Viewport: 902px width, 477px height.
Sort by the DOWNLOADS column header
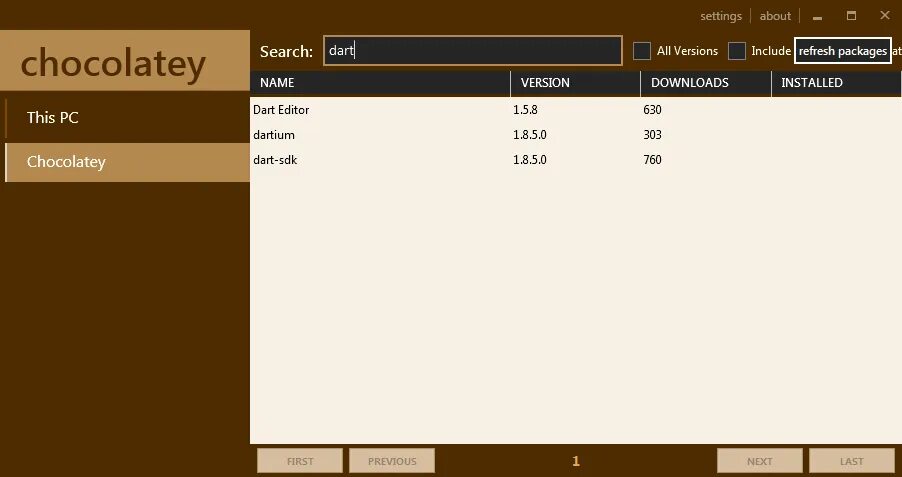point(705,83)
